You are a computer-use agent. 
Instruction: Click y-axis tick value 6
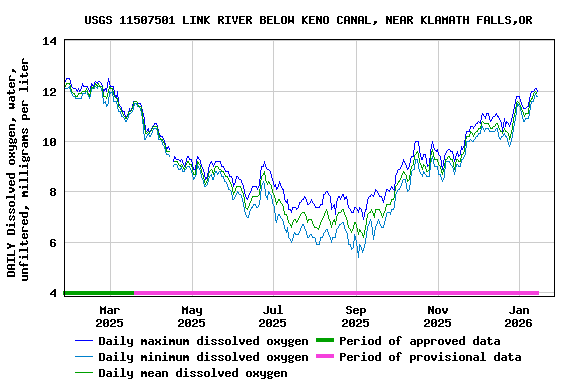[53, 243]
